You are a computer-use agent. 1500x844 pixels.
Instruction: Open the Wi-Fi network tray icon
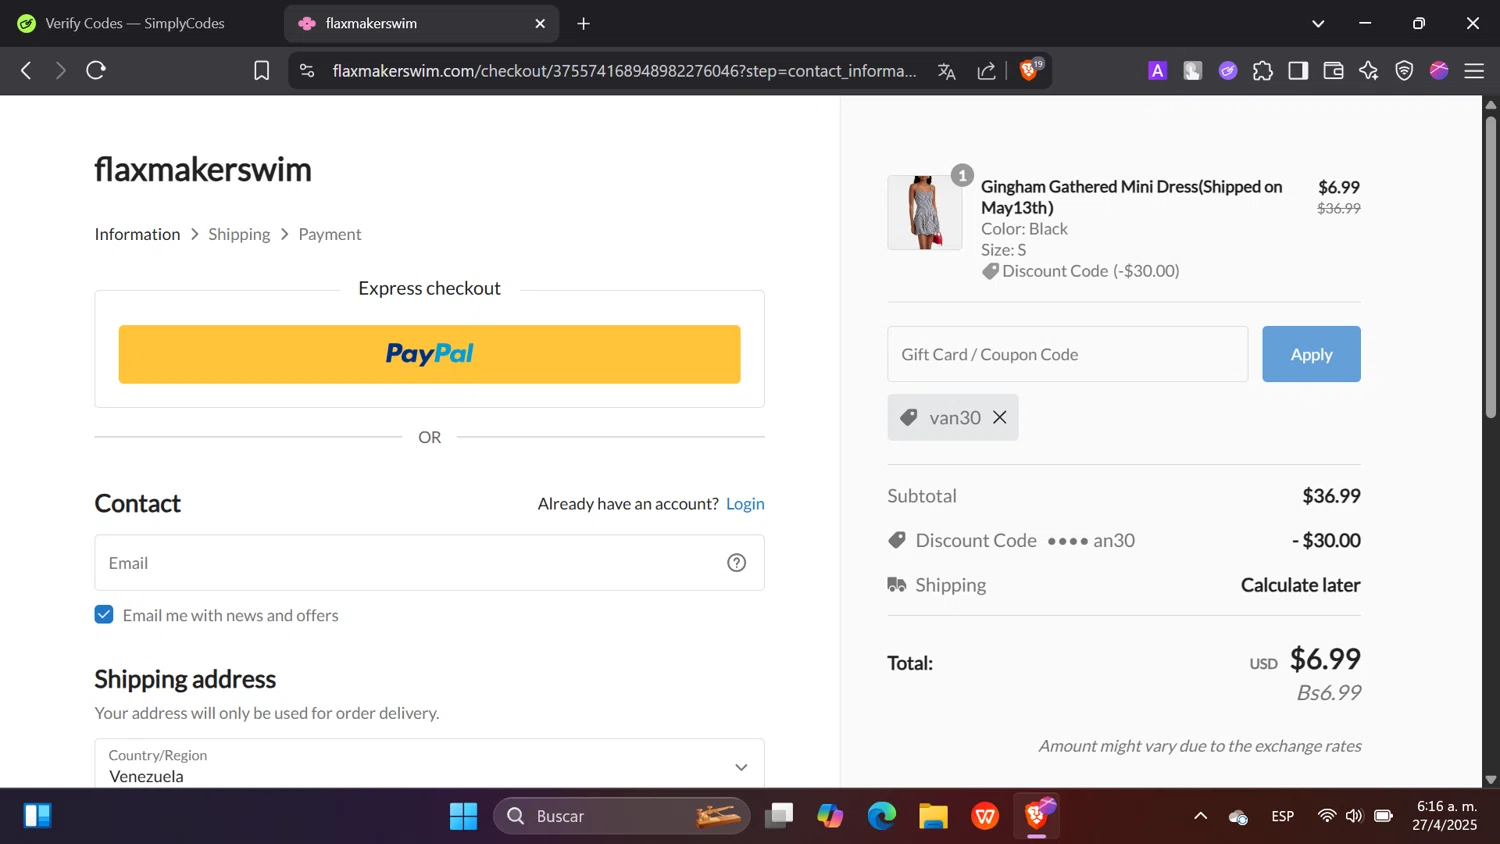coord(1327,816)
